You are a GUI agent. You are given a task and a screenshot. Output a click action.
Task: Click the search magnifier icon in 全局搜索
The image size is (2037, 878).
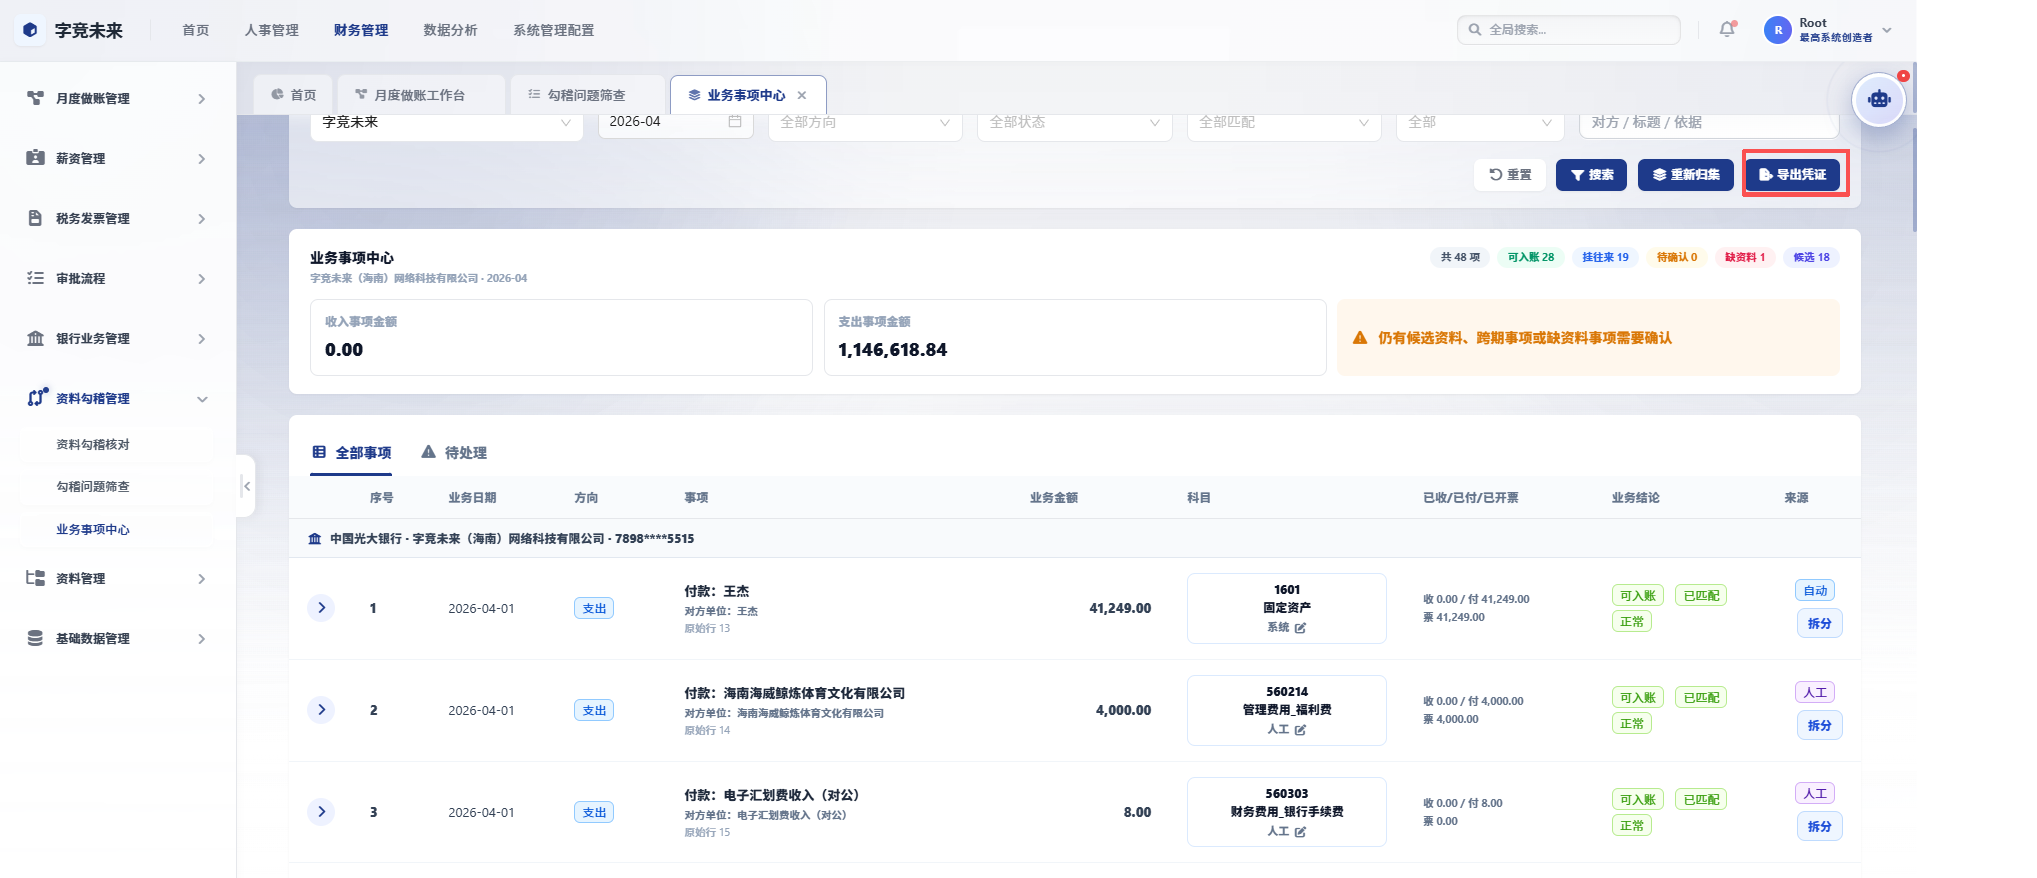point(1475,30)
